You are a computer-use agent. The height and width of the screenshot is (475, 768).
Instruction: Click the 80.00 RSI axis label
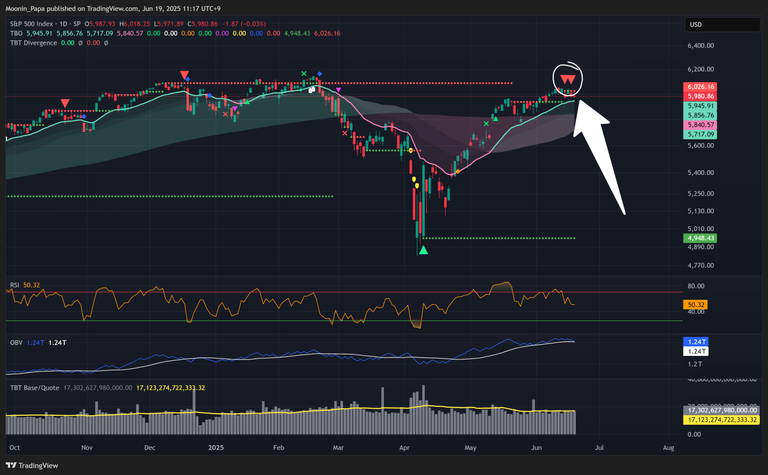696,286
